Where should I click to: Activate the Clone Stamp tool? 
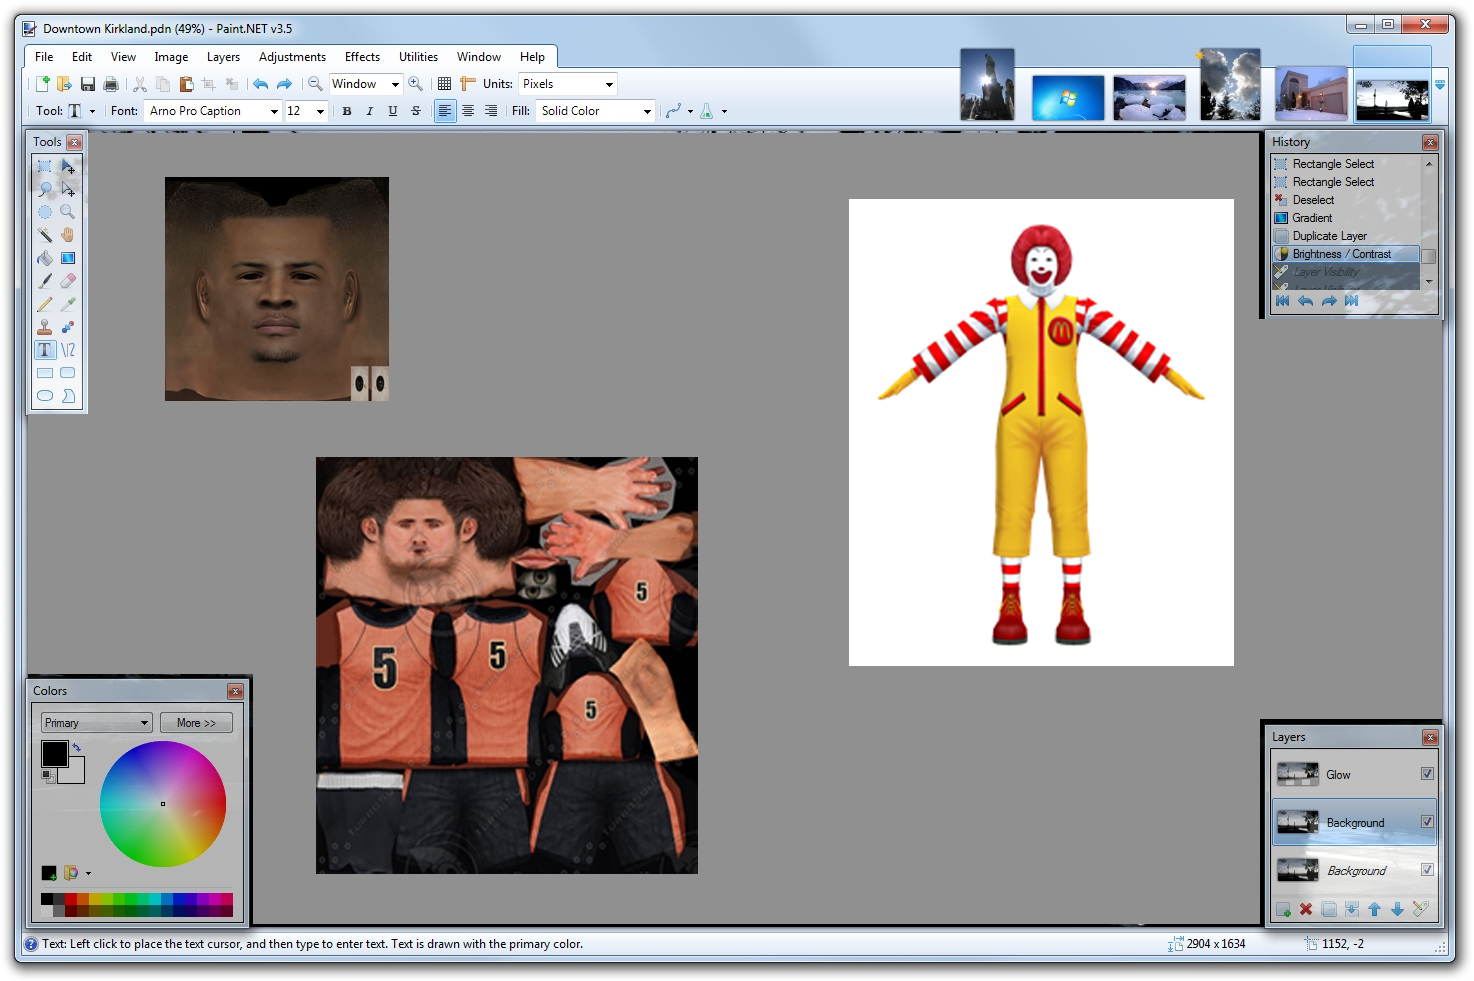tap(45, 327)
